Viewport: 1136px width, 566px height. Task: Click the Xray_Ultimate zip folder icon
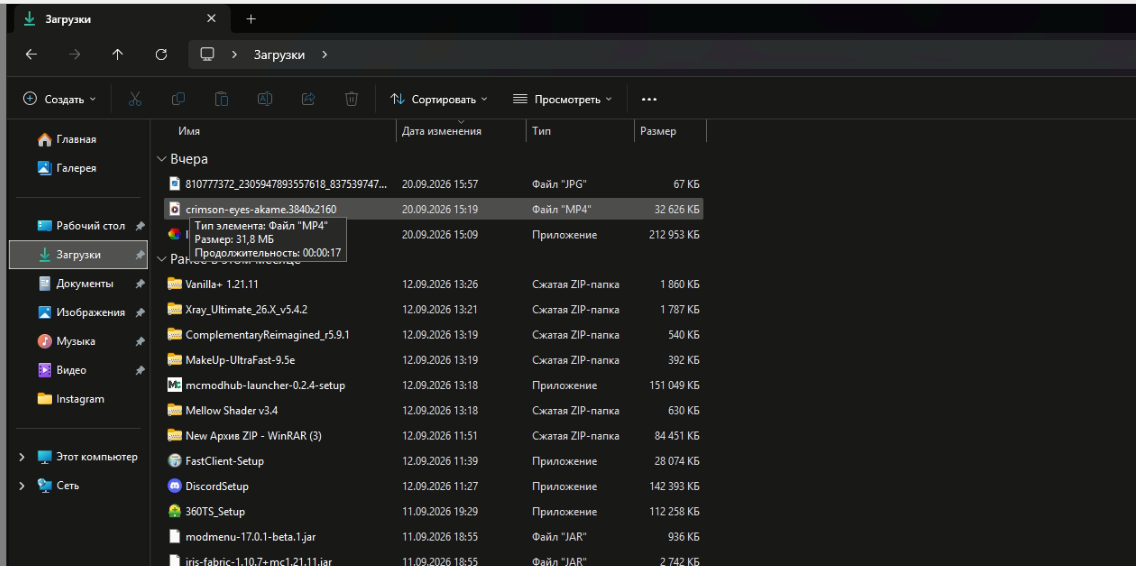click(x=174, y=309)
